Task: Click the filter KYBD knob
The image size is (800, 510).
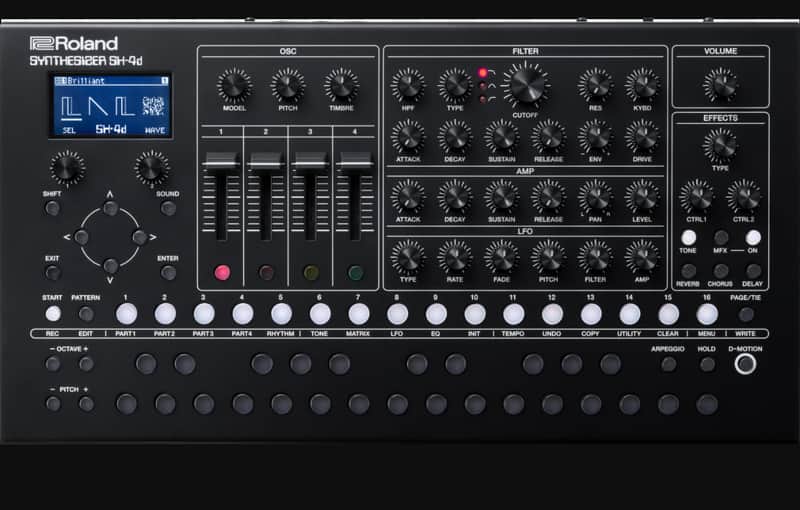Action: pos(642,86)
